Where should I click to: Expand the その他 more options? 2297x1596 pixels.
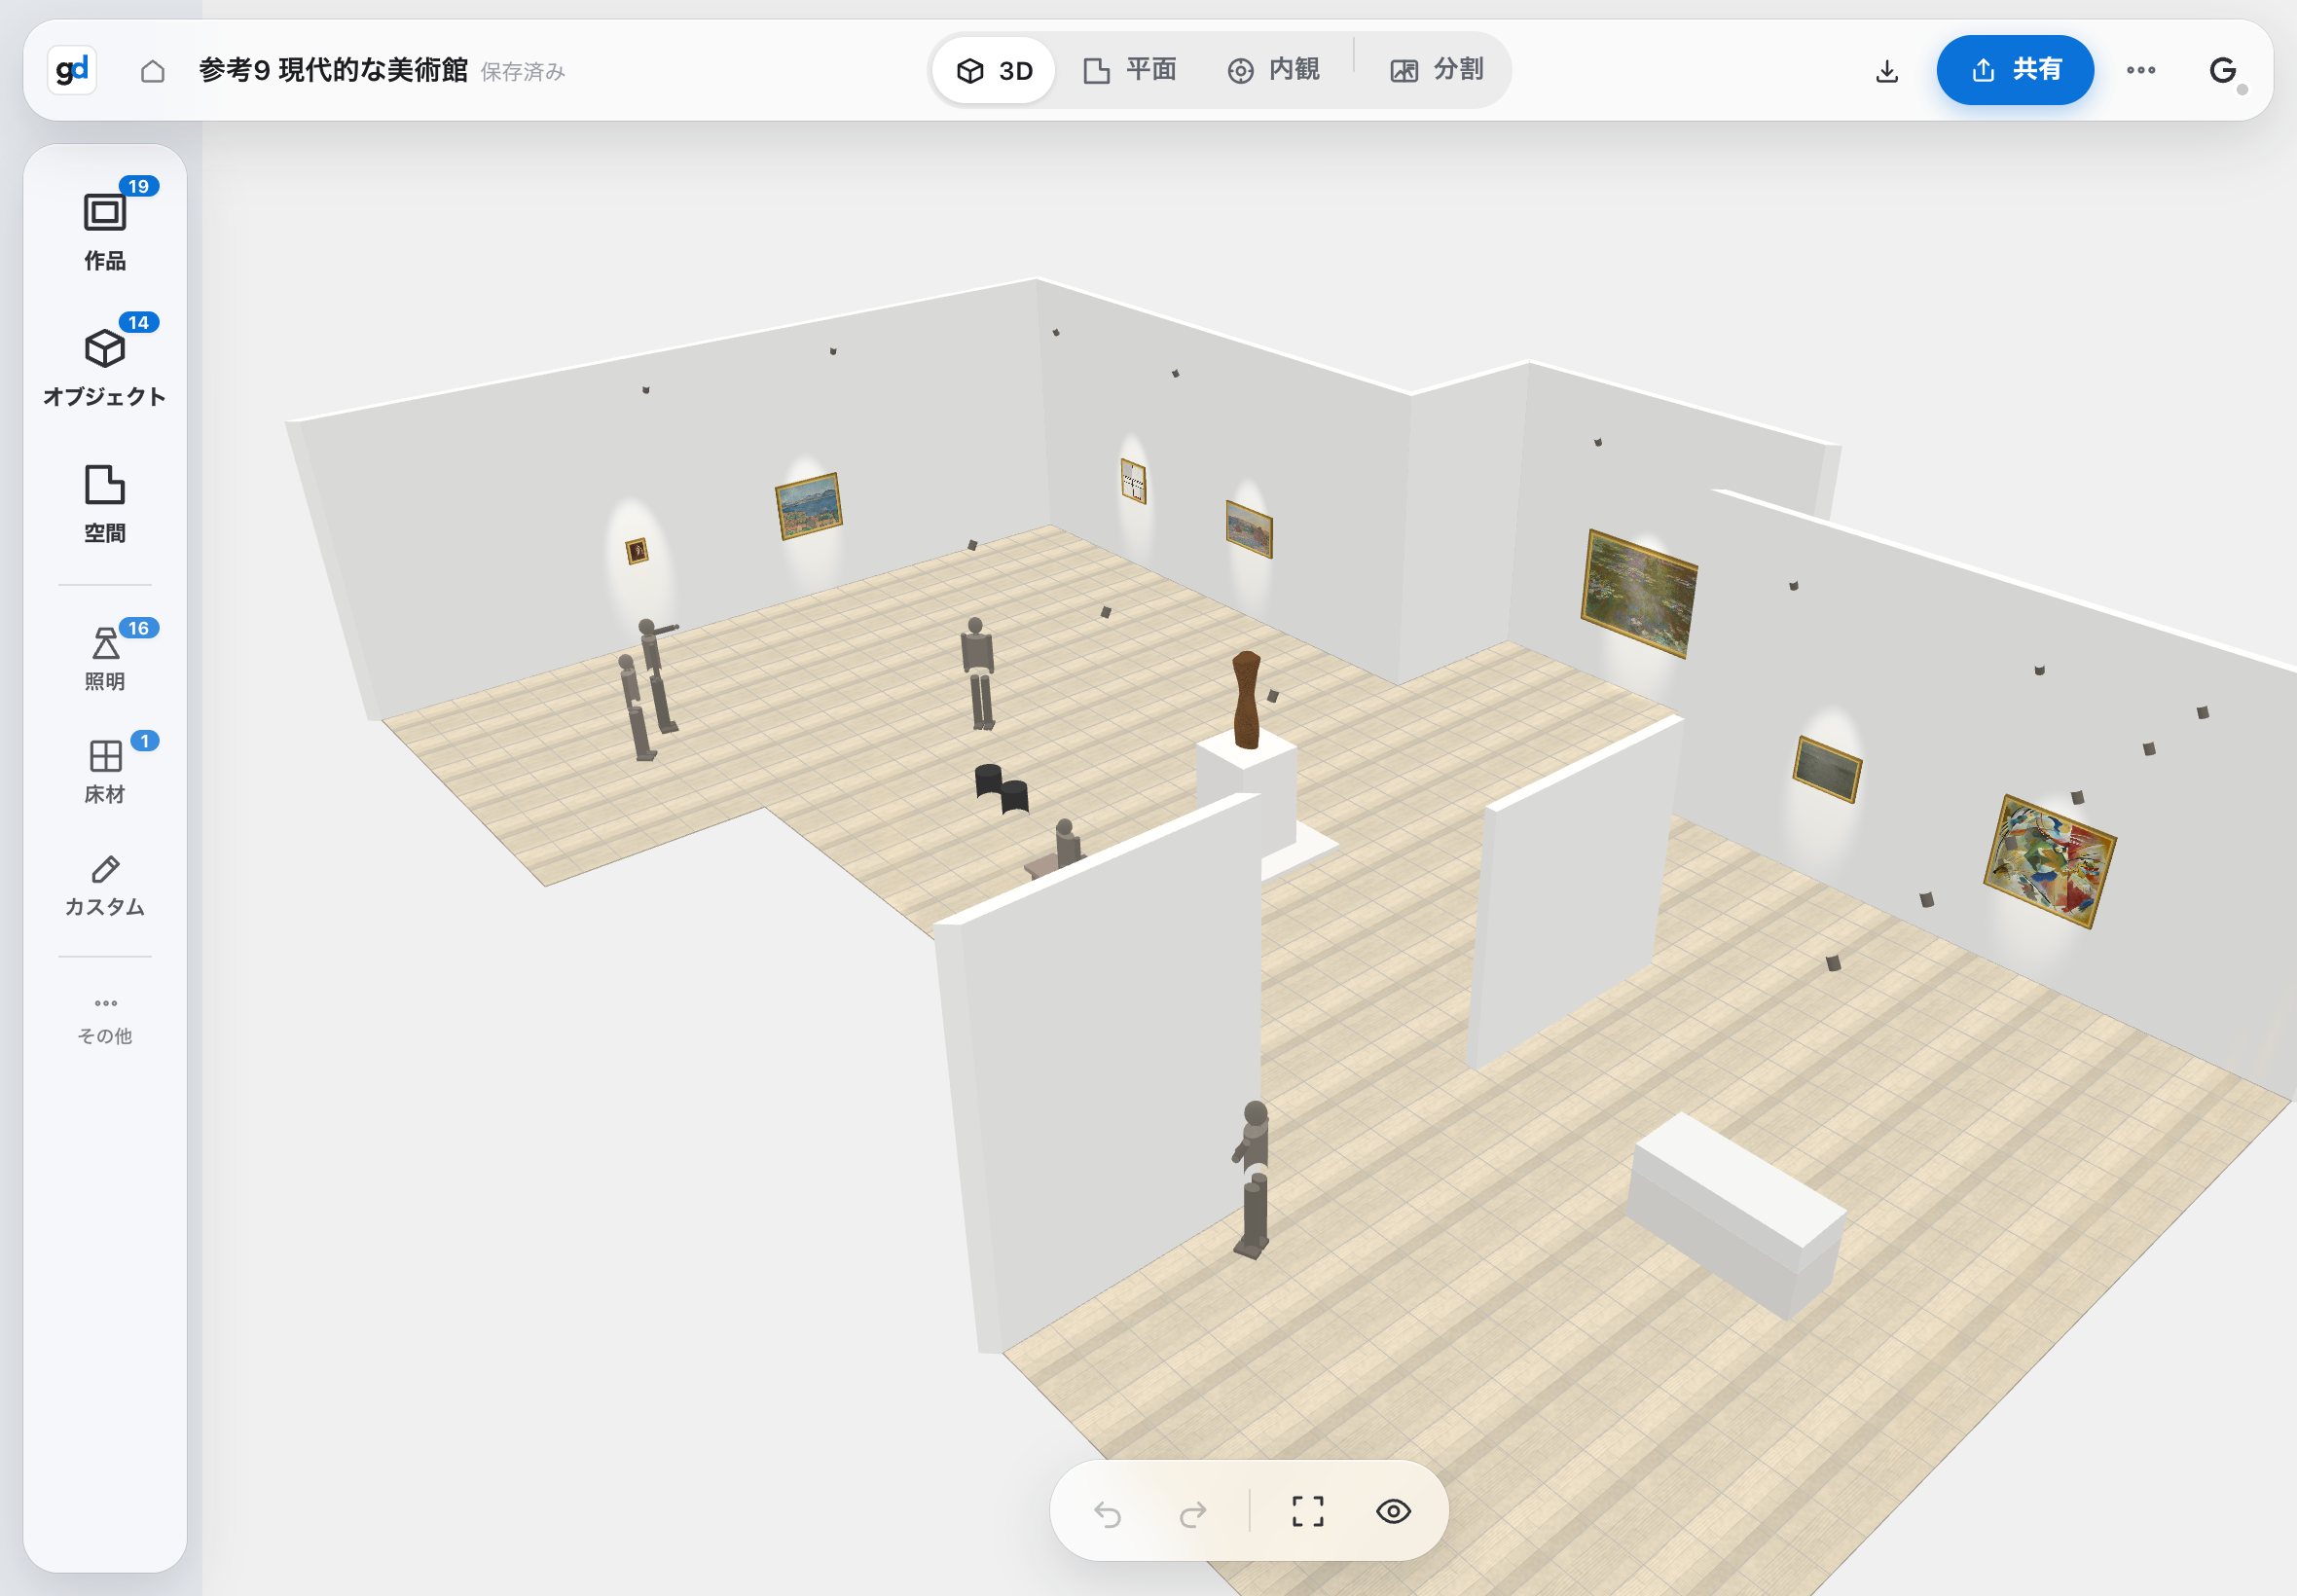105,1020
